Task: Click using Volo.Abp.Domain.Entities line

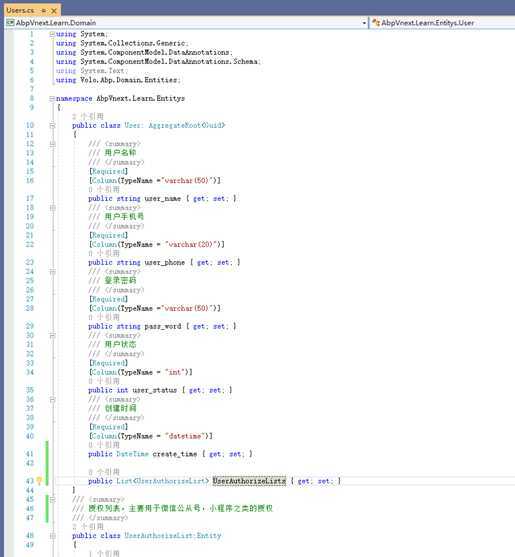Action: 118,80
